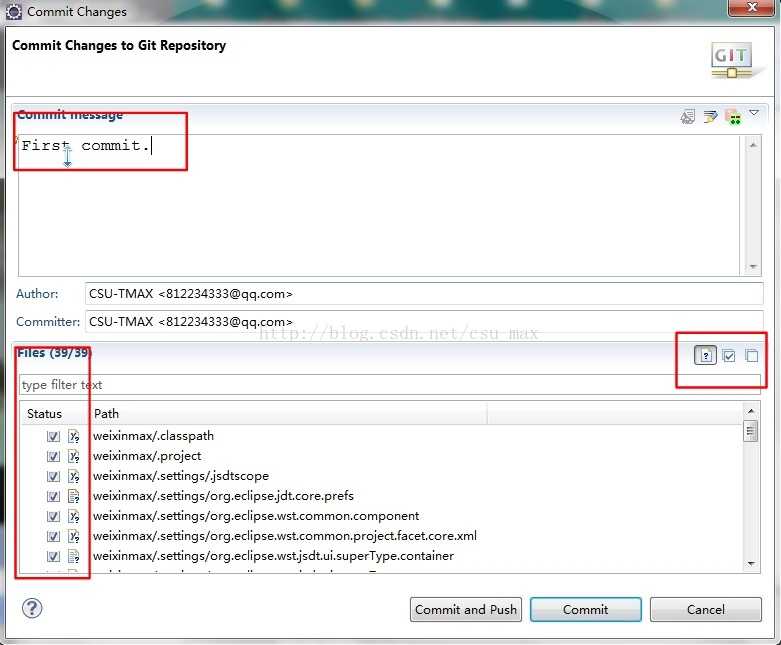Click the Add Signed-off-by icon

click(710, 117)
